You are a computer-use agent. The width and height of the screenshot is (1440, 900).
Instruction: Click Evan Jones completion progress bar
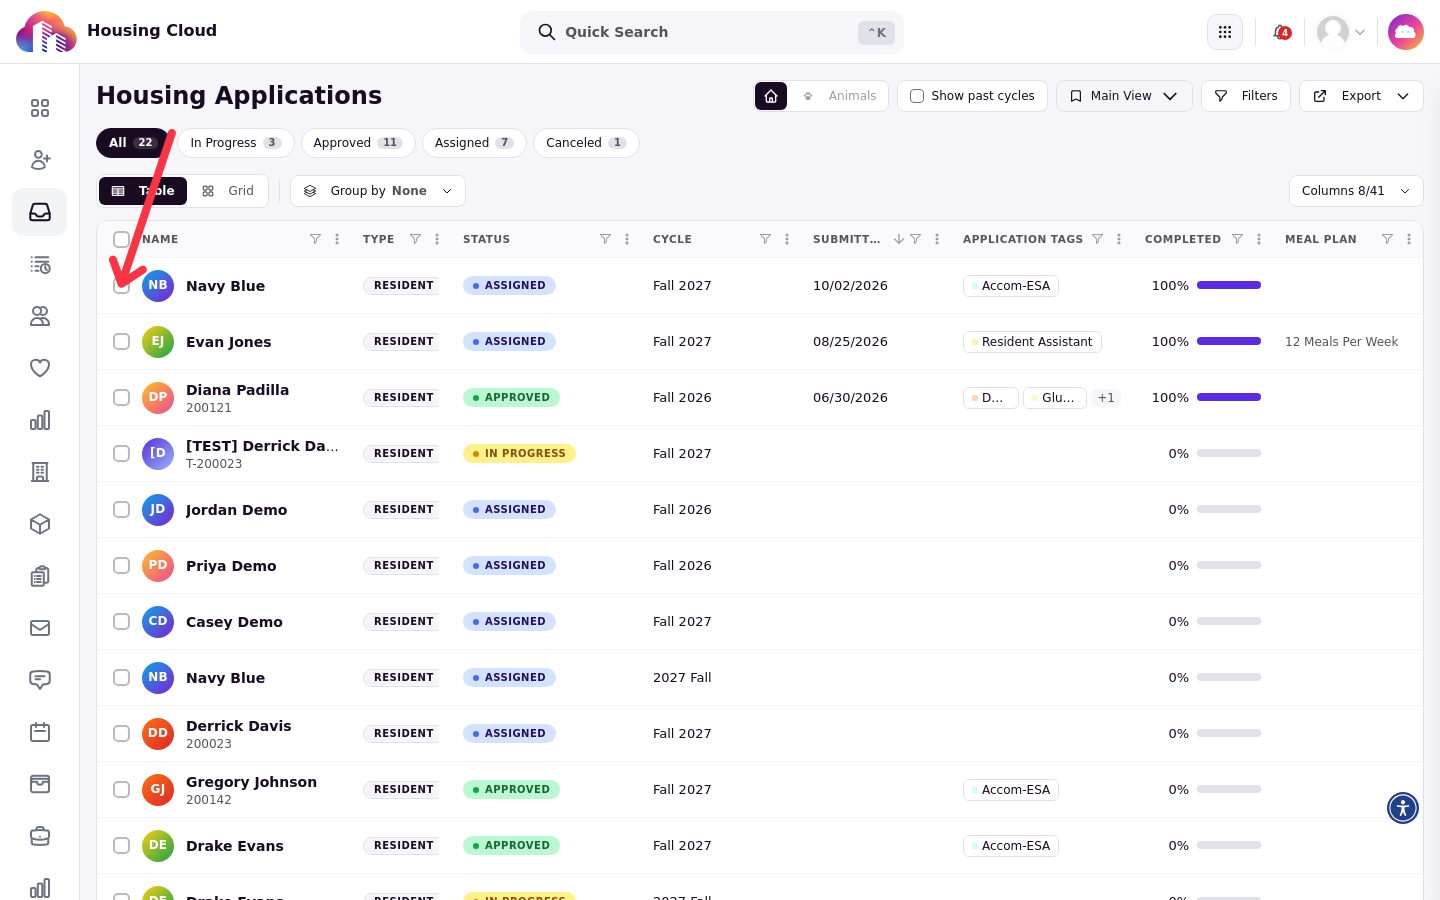1229,342
